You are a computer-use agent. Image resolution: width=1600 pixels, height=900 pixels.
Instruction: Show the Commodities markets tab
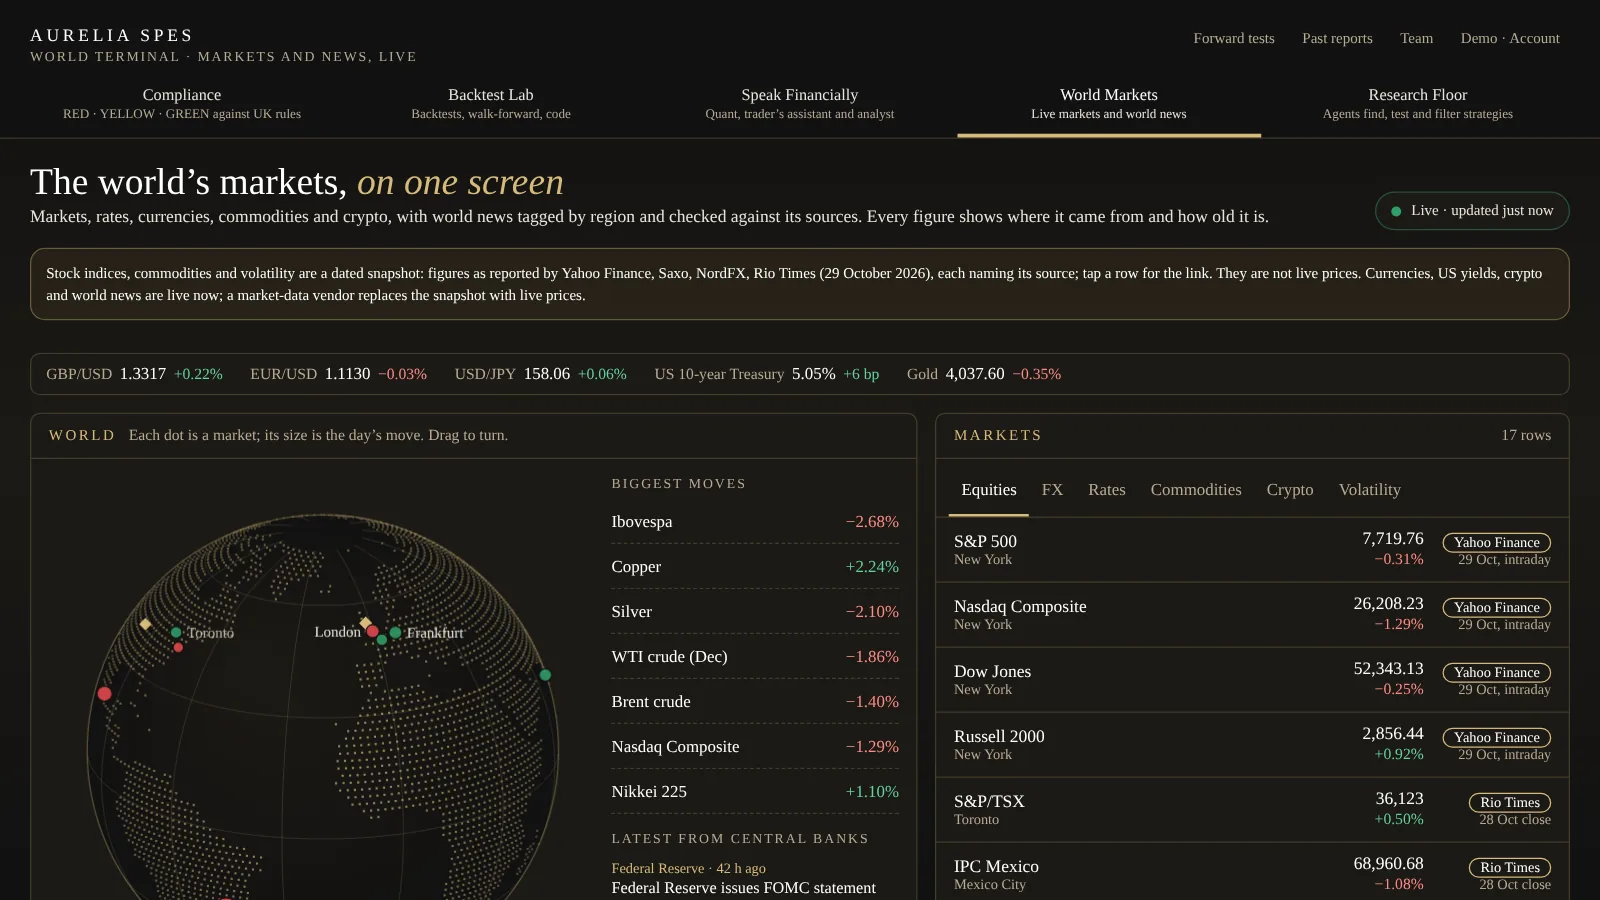click(x=1196, y=490)
